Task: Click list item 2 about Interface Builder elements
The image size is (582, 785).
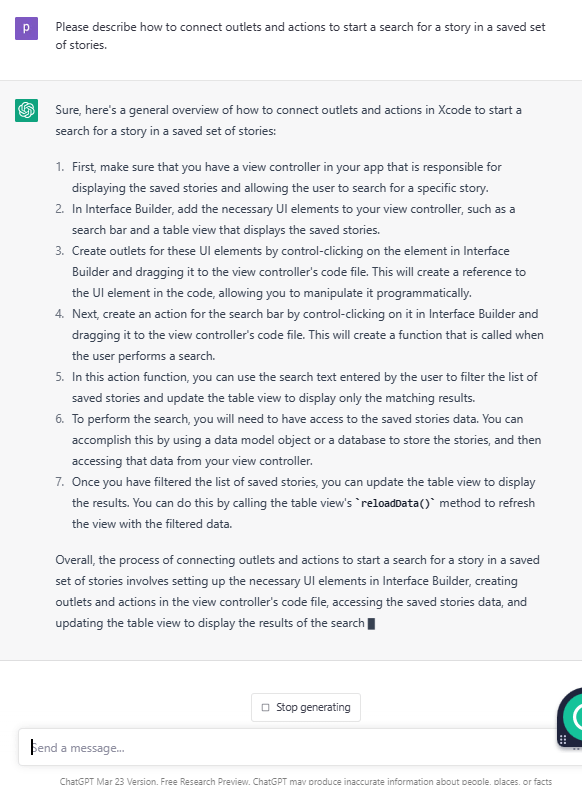Action: pyautogui.click(x=294, y=219)
